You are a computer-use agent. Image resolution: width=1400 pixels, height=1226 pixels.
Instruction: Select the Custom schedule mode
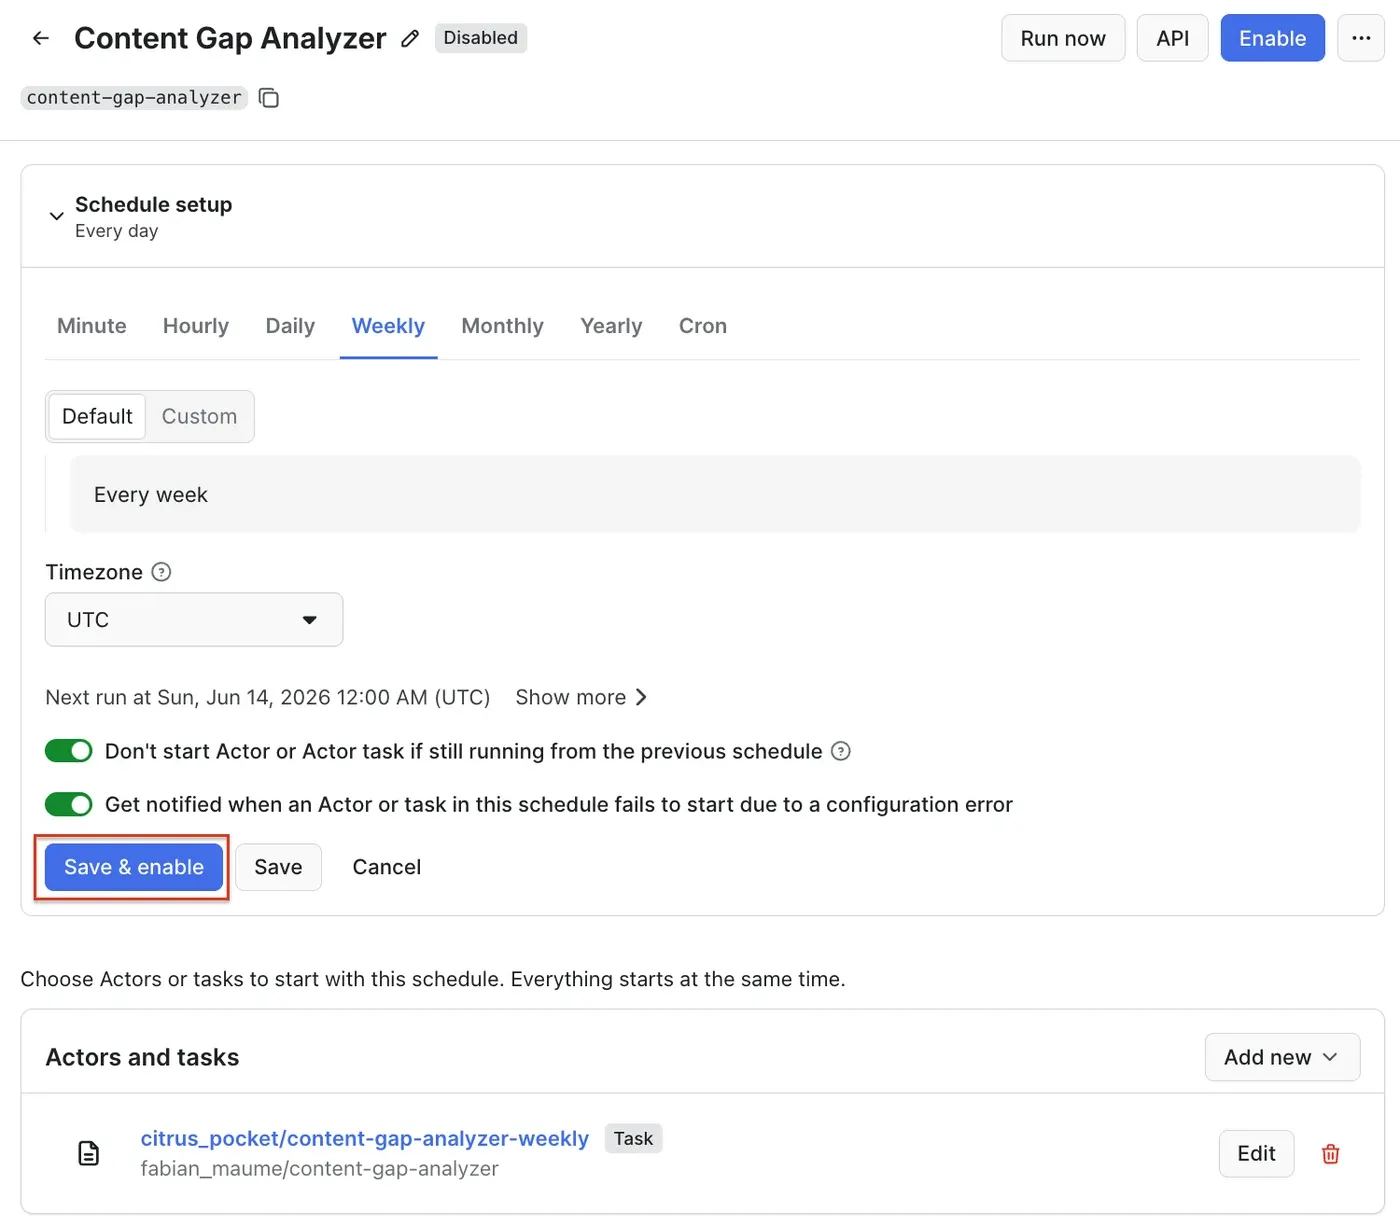pos(199,416)
